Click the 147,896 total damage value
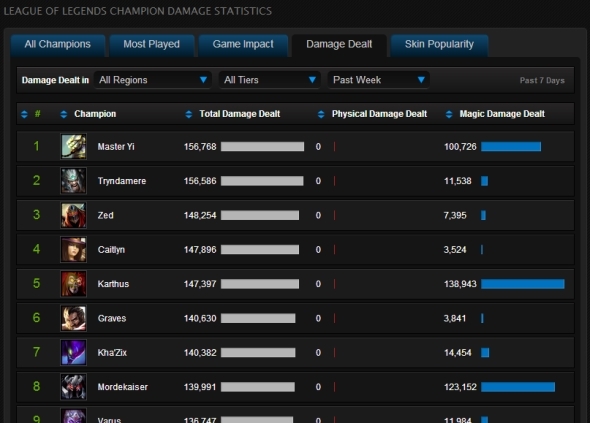 (200, 250)
